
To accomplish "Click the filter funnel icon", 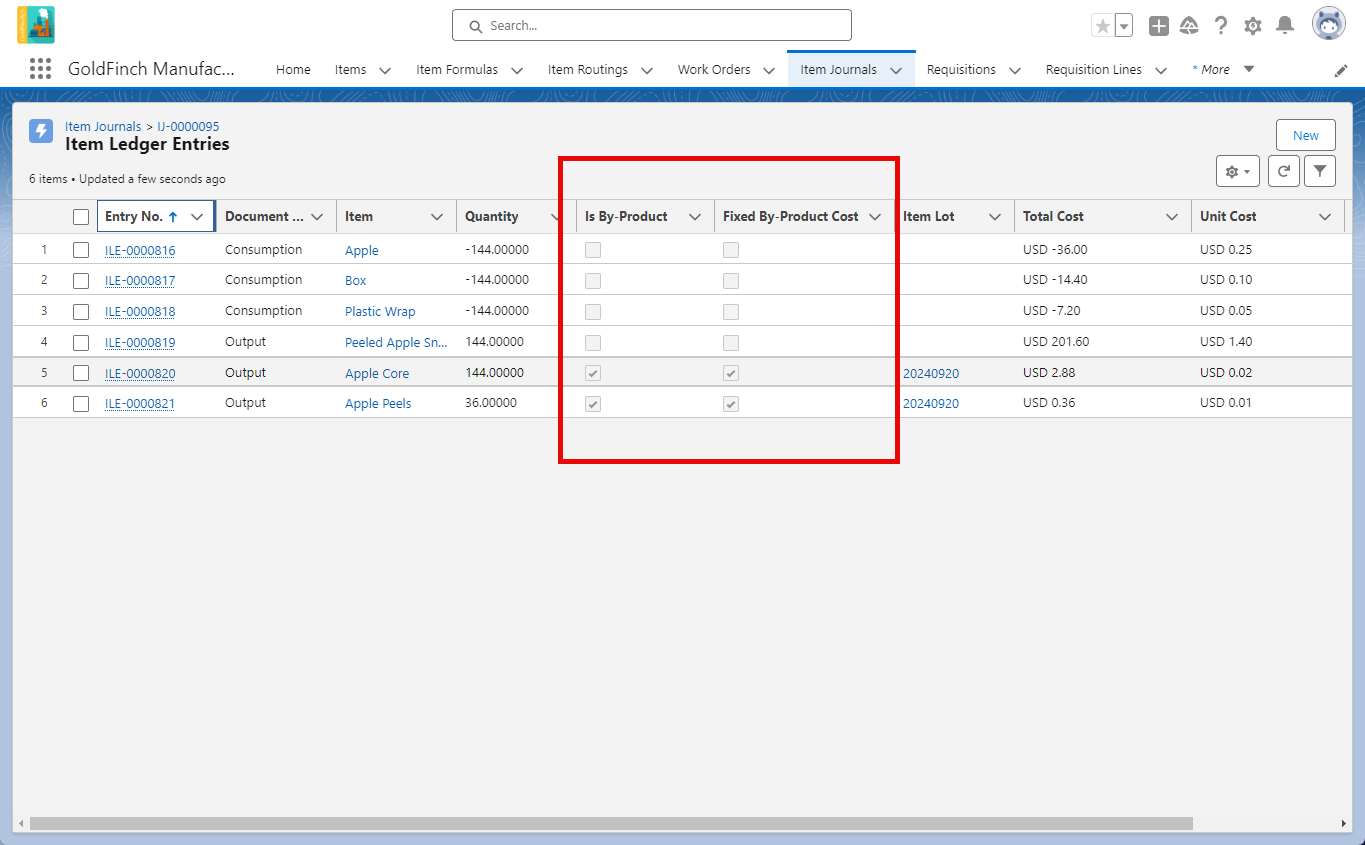I will click(1320, 171).
